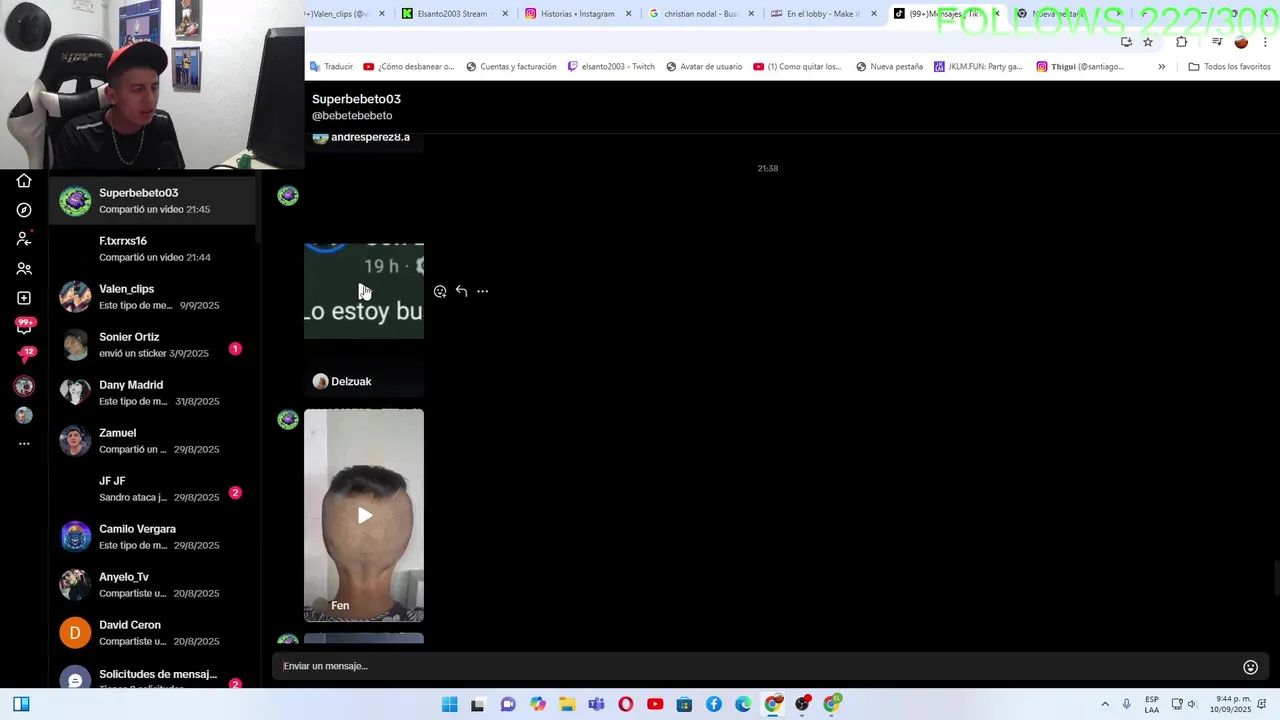Reply to the hovered video message
This screenshot has height=720, width=1280.
pos(461,291)
